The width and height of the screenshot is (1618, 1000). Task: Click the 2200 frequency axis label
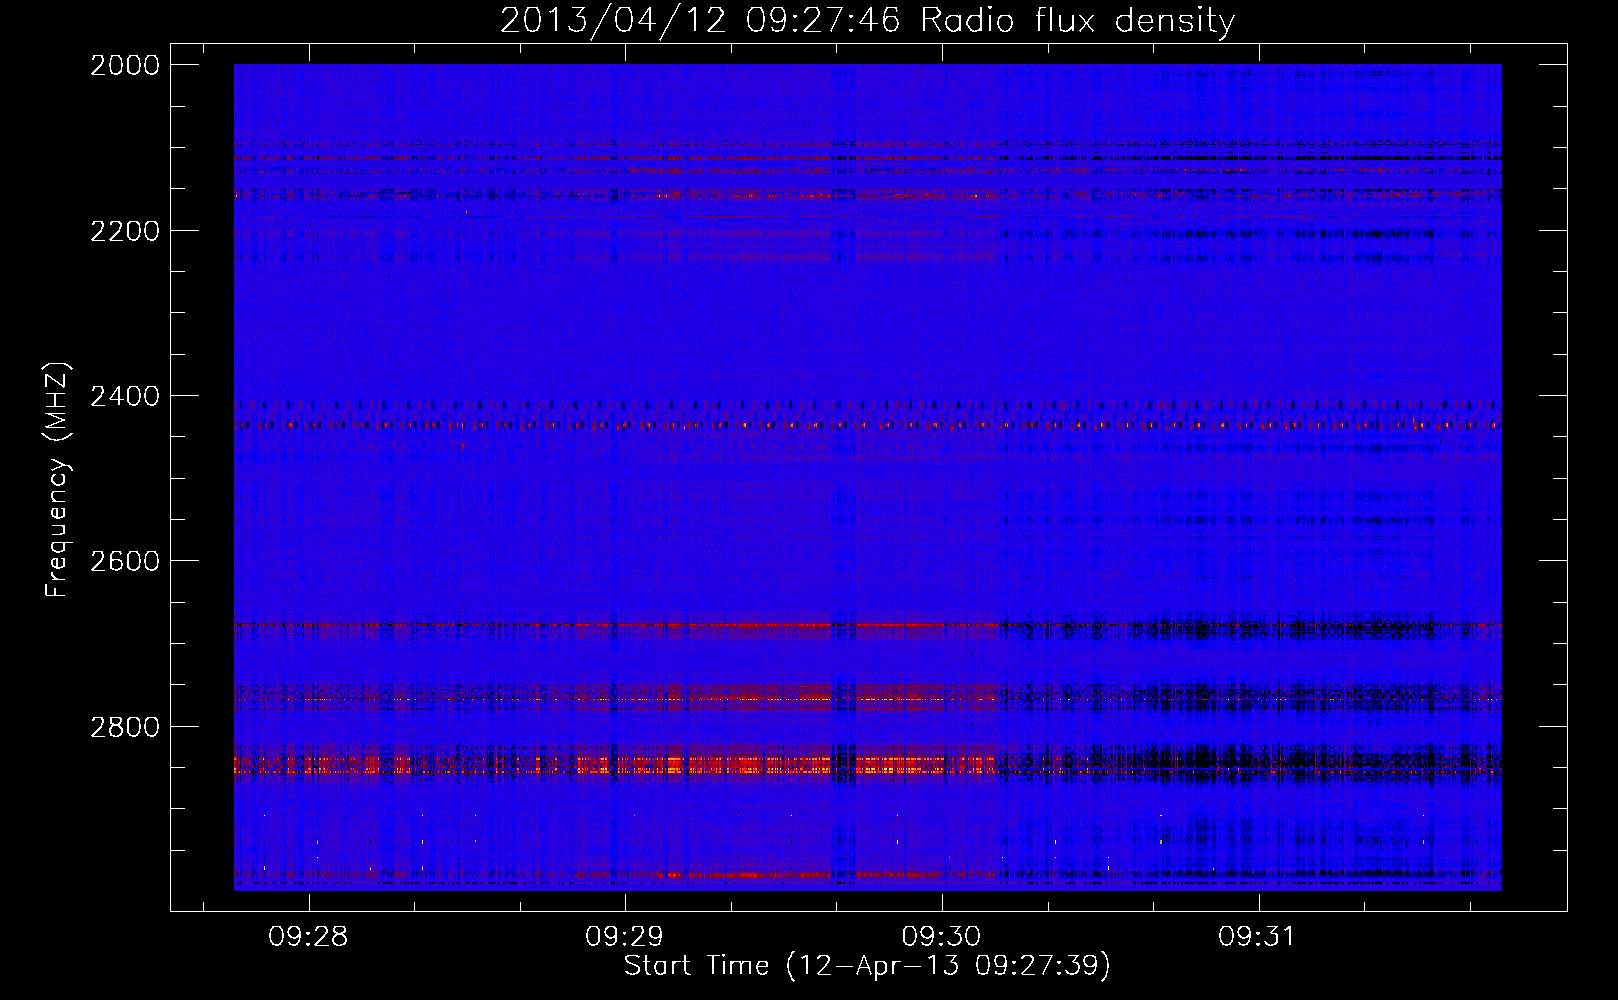tap(125, 231)
